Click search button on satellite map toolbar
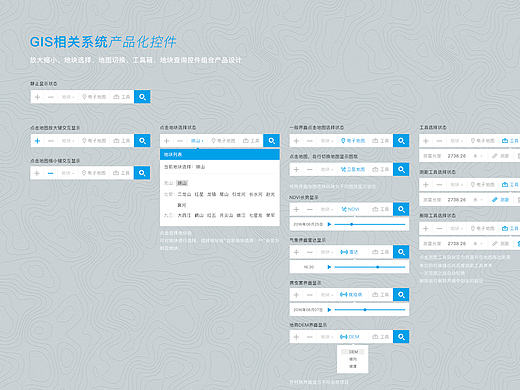 pos(401,169)
